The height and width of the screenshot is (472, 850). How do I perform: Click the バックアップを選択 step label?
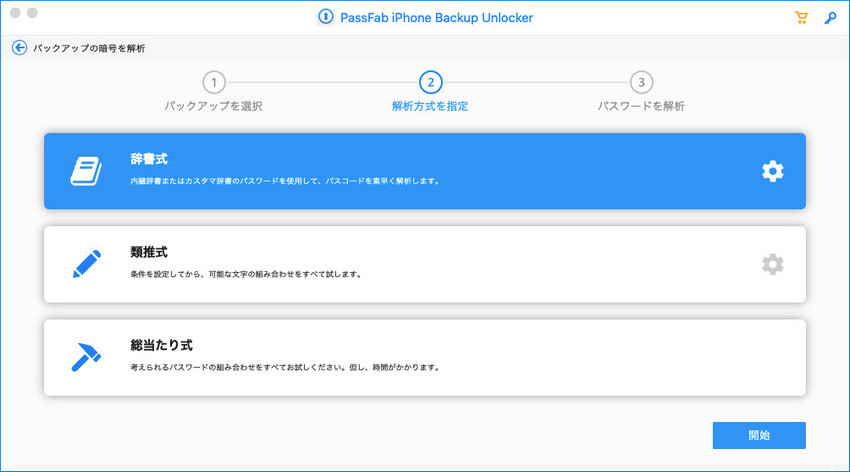point(213,105)
